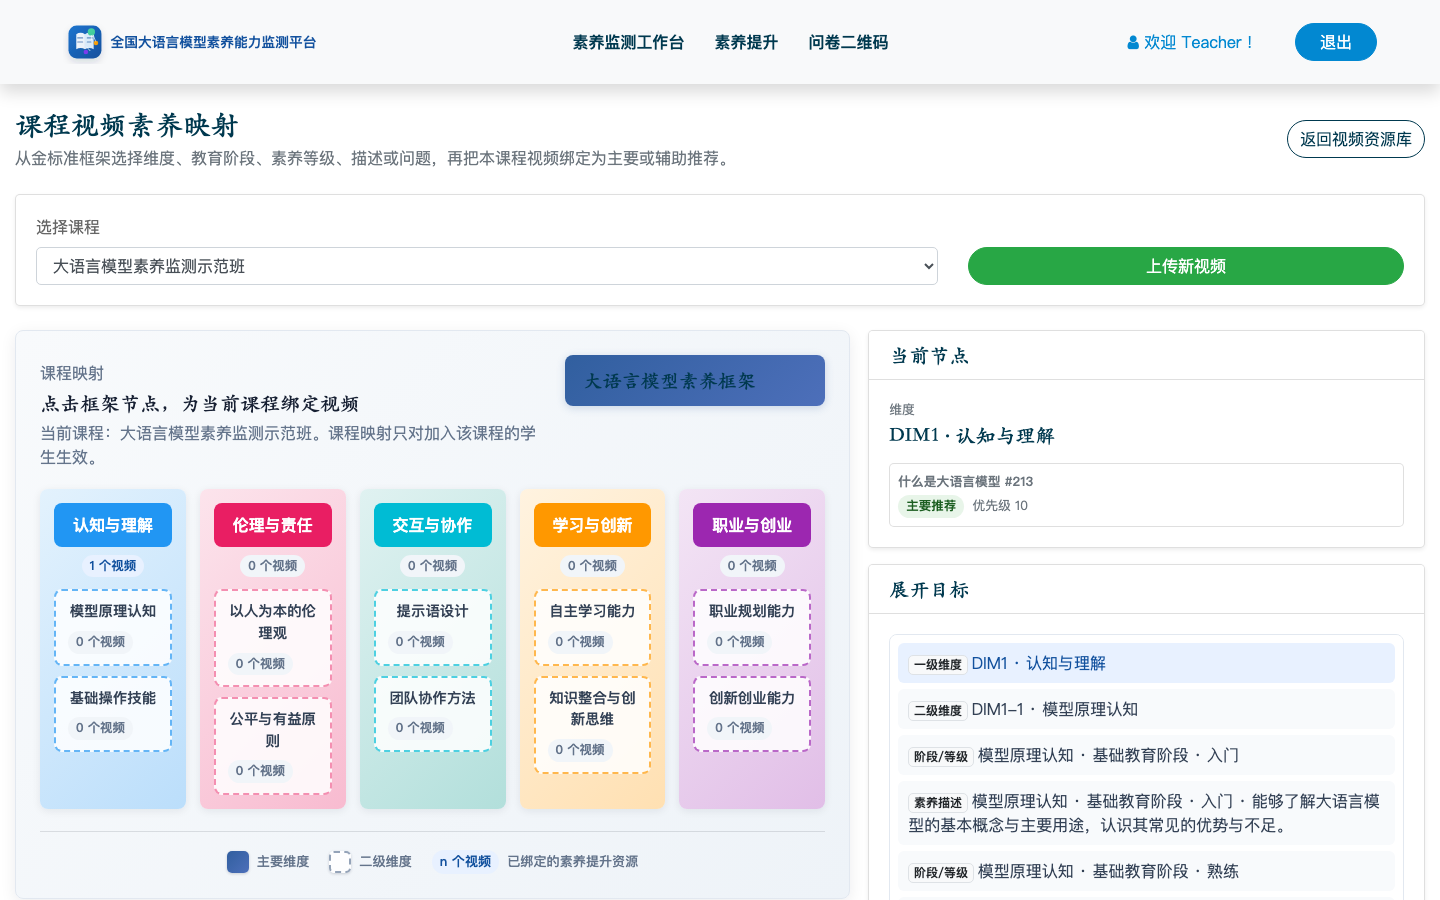
Task: Click the 全国大语言模型素养能力监测平台 title
Action: (x=213, y=42)
